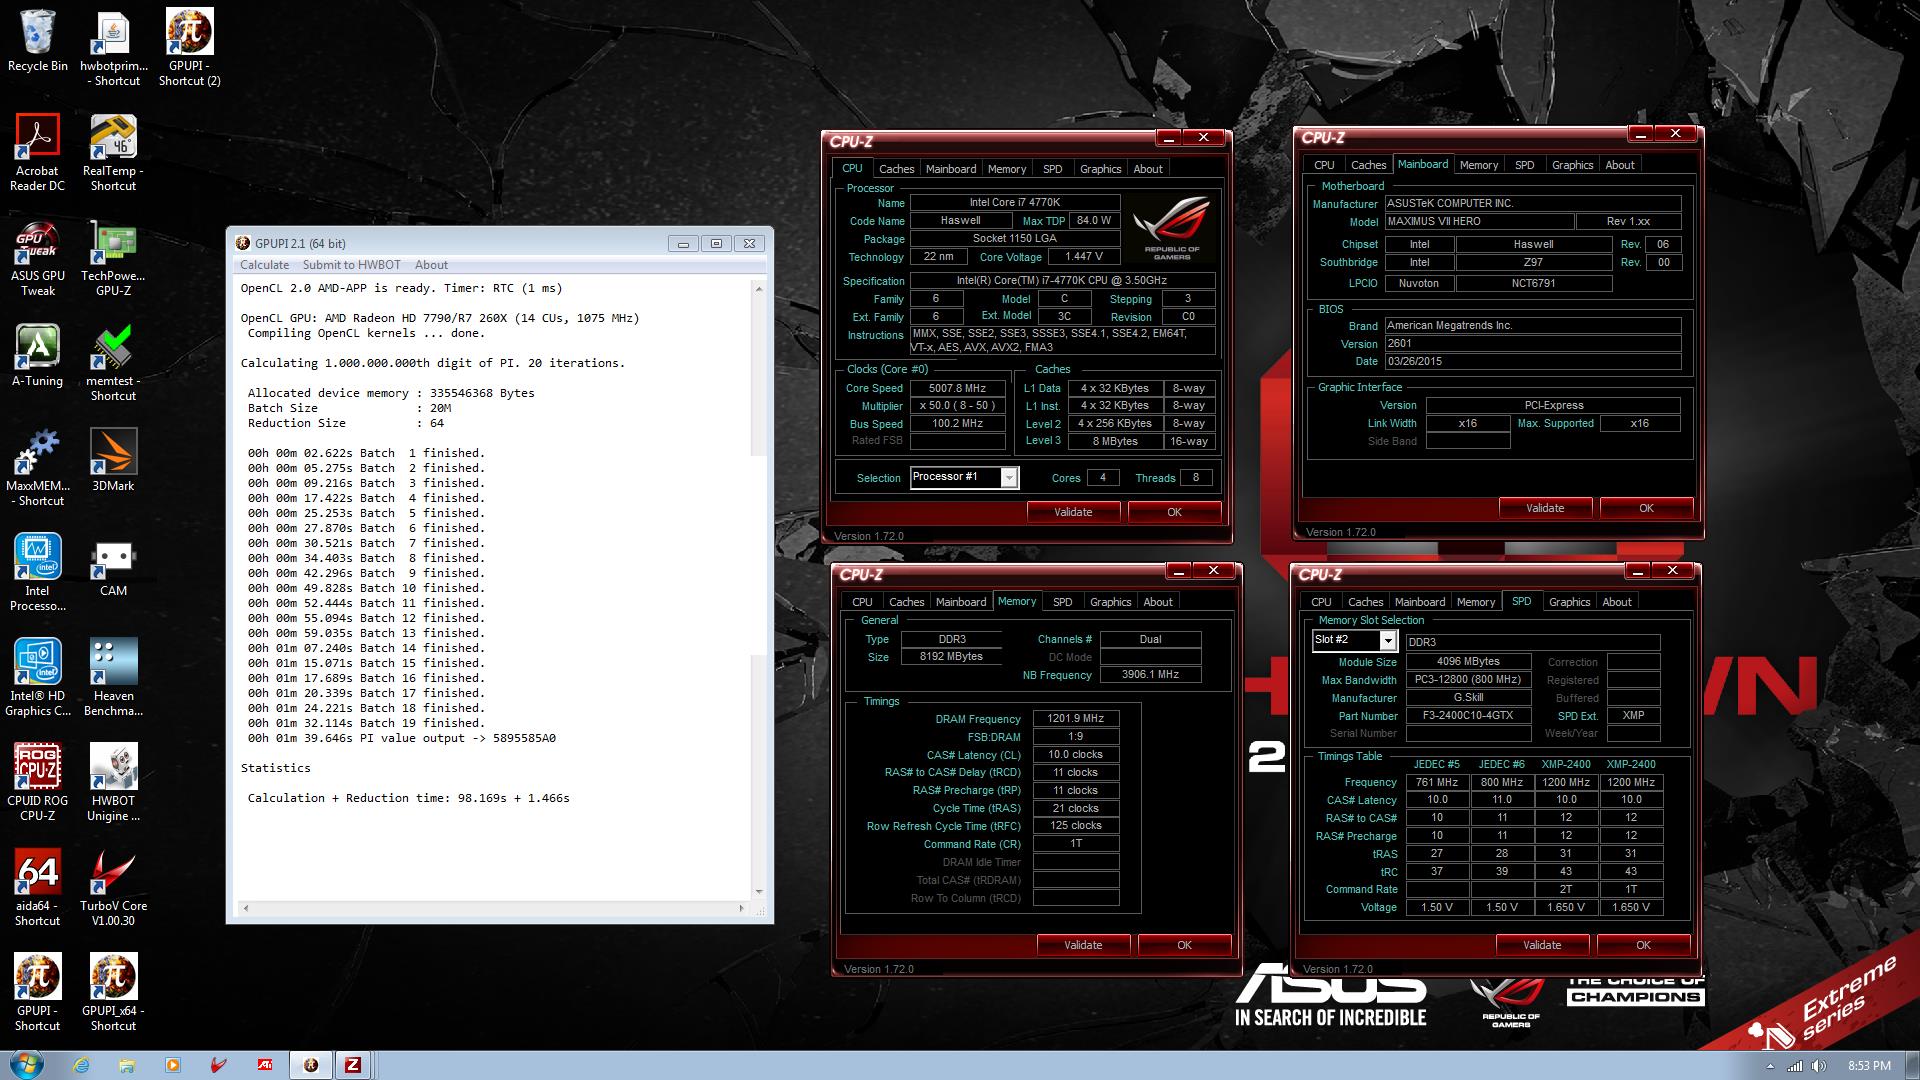The width and height of the screenshot is (1920, 1080).
Task: Open the network signal tray icon
Action: [1795, 1066]
